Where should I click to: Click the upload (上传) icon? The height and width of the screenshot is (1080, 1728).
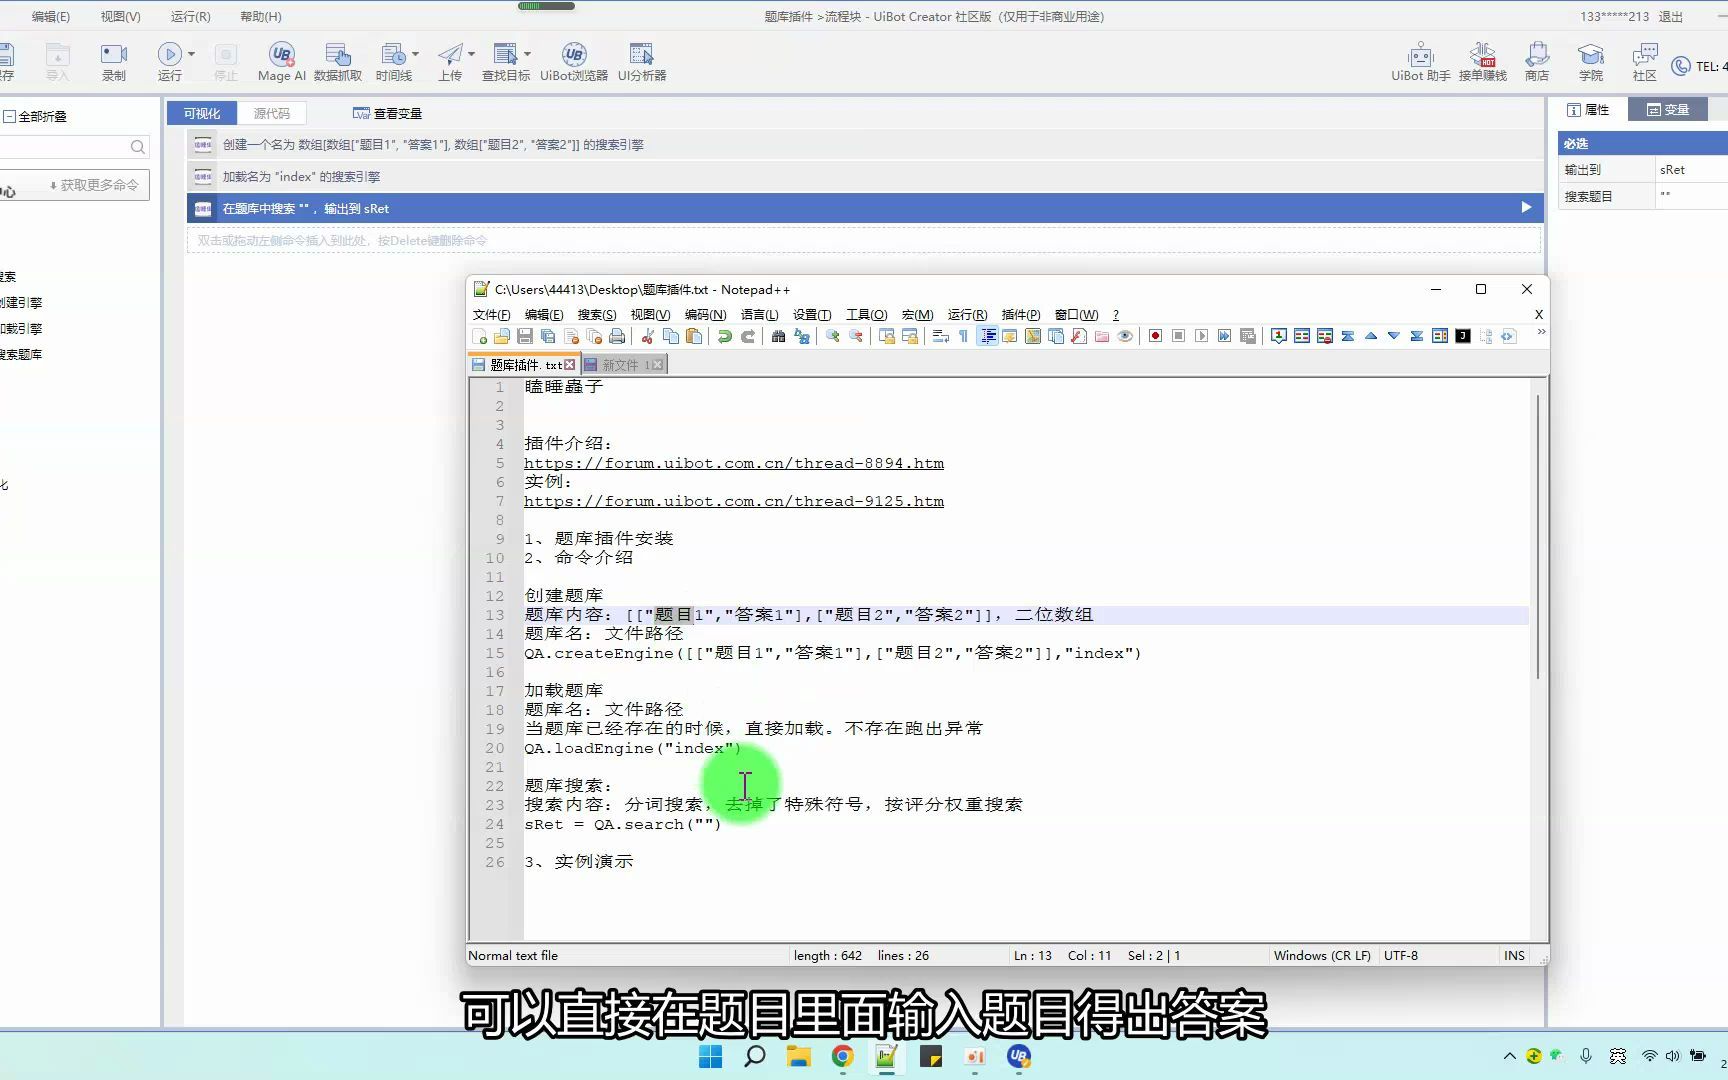coord(450,62)
